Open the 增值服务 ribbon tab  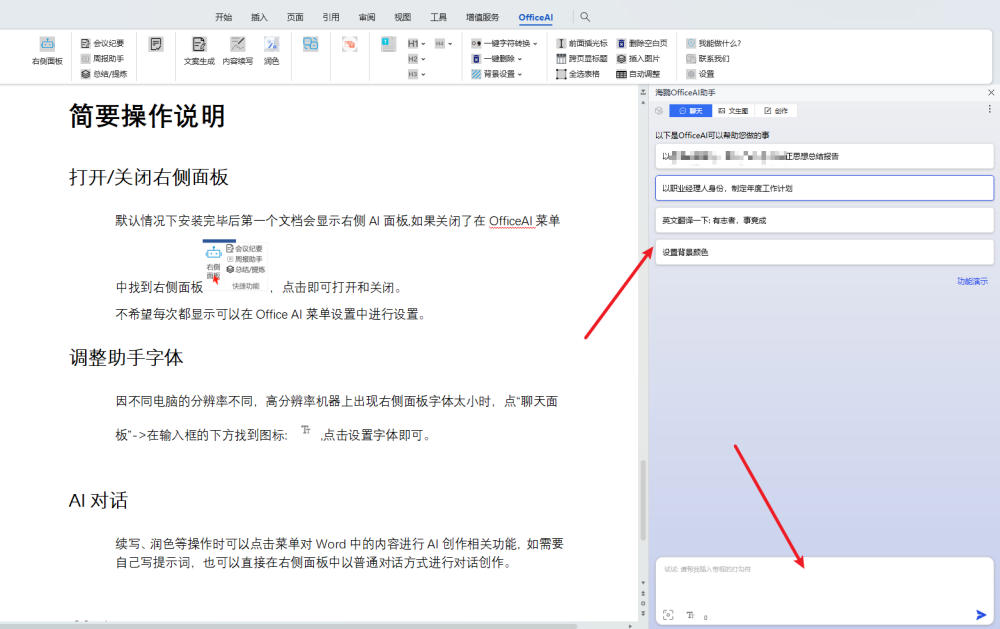(482, 17)
